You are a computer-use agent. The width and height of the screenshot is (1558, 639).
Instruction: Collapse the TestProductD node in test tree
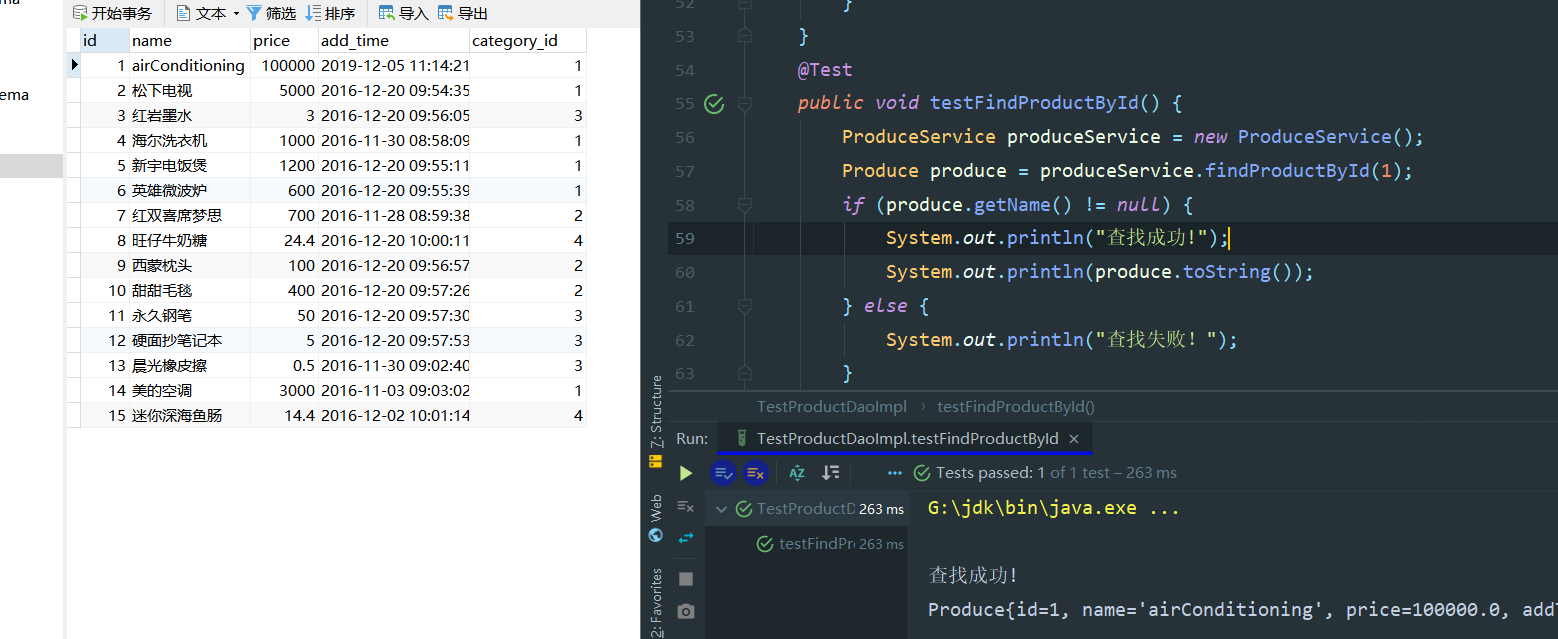(x=721, y=509)
